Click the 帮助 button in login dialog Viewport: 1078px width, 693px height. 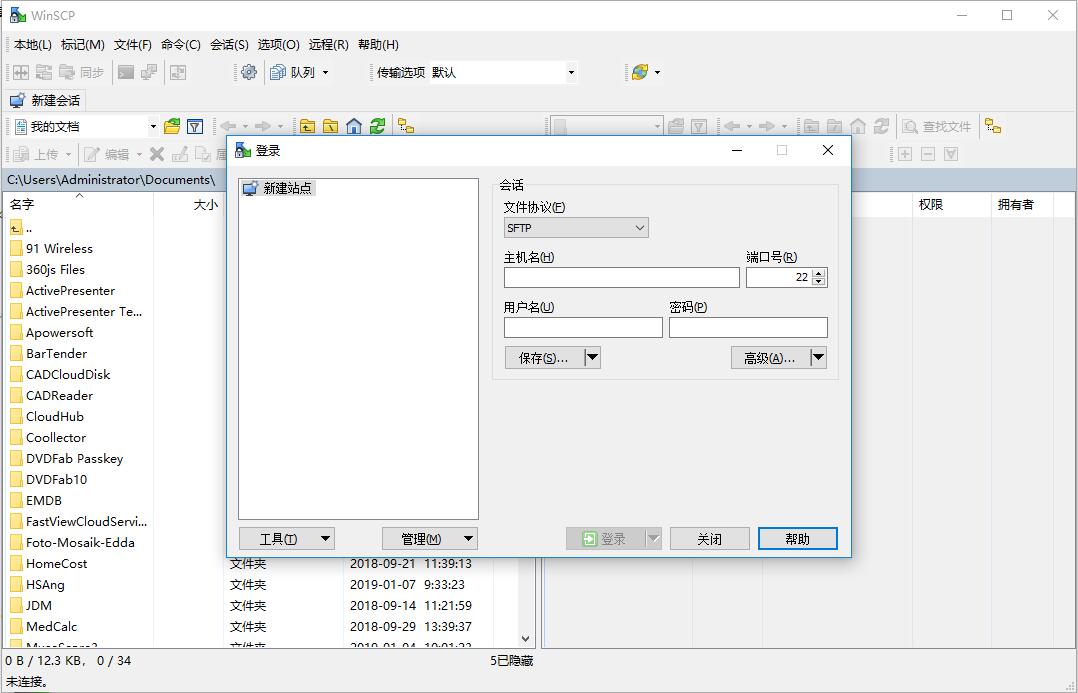point(798,539)
